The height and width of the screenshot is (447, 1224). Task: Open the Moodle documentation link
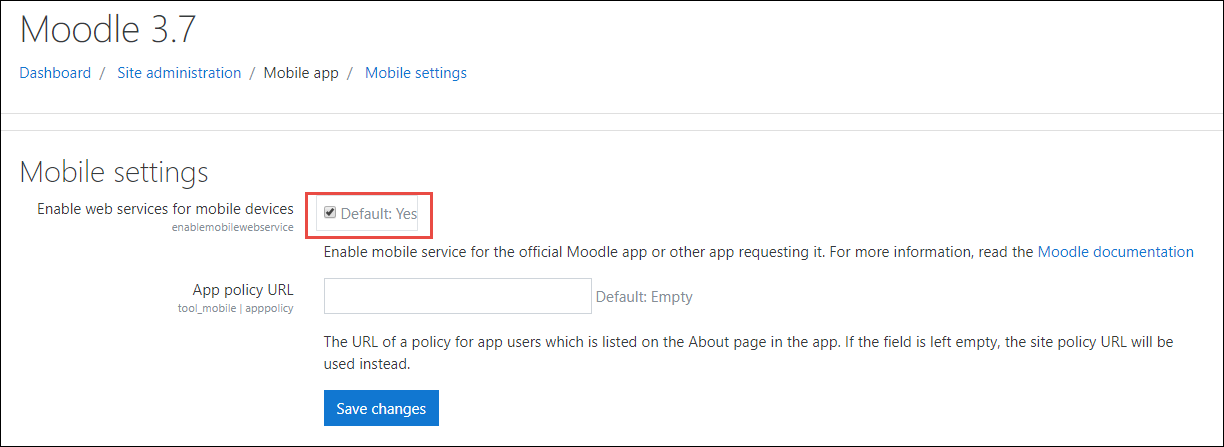point(1115,252)
